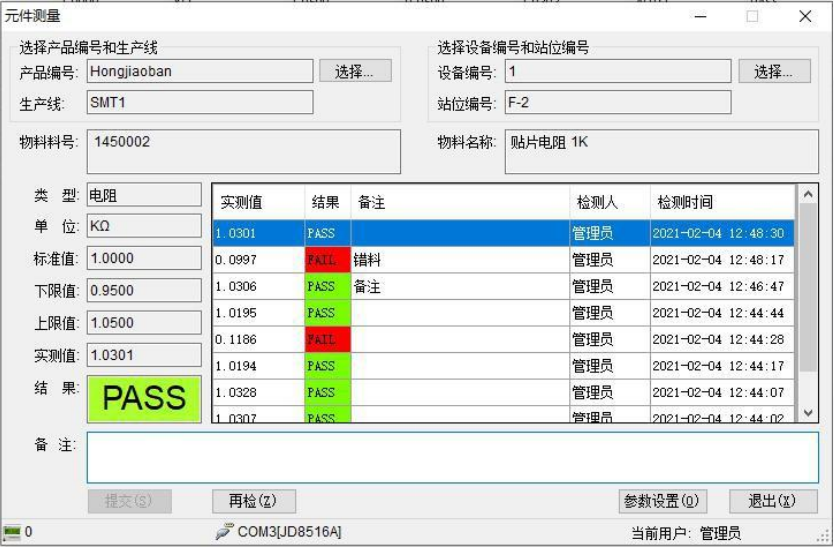The width and height of the screenshot is (834, 547).
Task: Click the 结果 column header
Action: [x=326, y=202]
